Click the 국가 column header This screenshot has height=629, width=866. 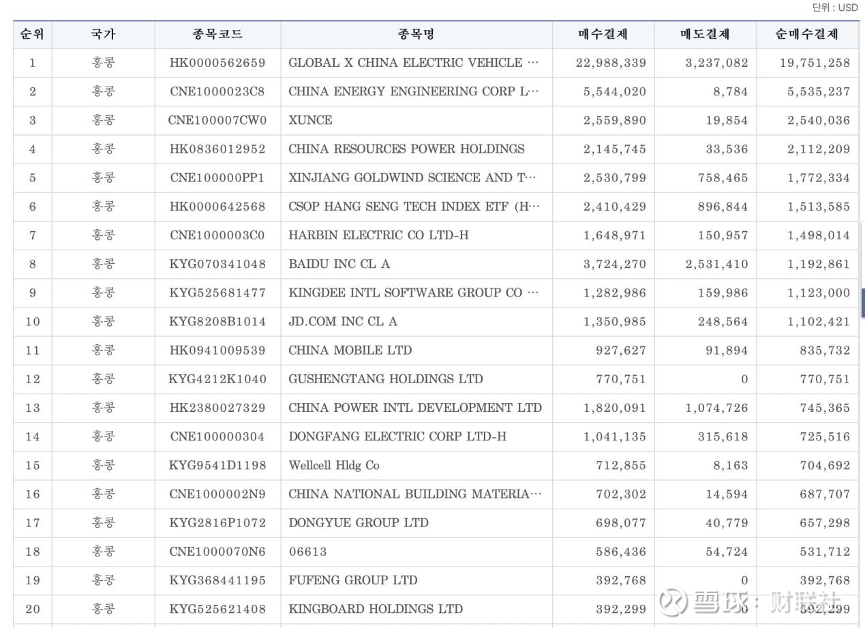(x=103, y=34)
